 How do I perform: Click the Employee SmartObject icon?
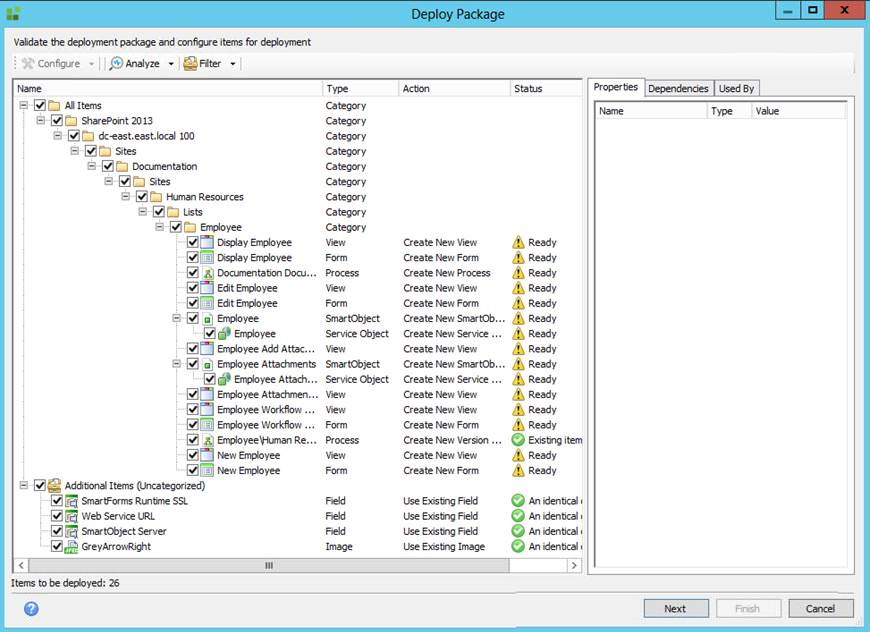click(x=208, y=319)
